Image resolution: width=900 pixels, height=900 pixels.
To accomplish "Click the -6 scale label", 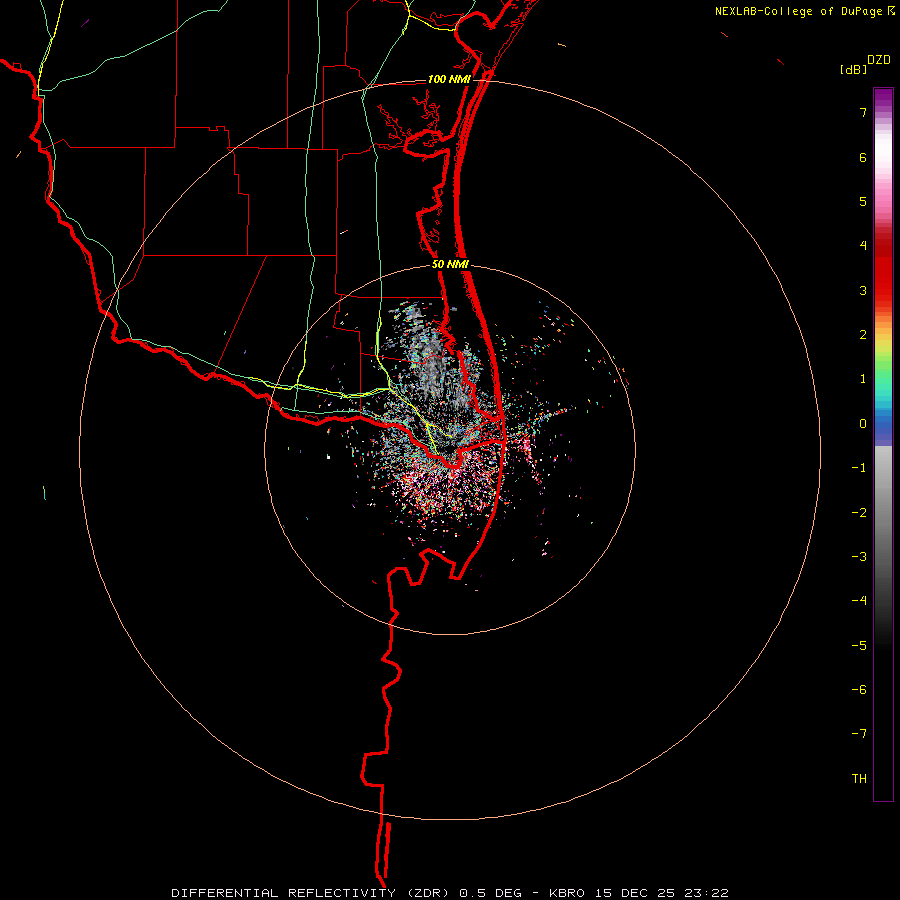I will [x=859, y=690].
